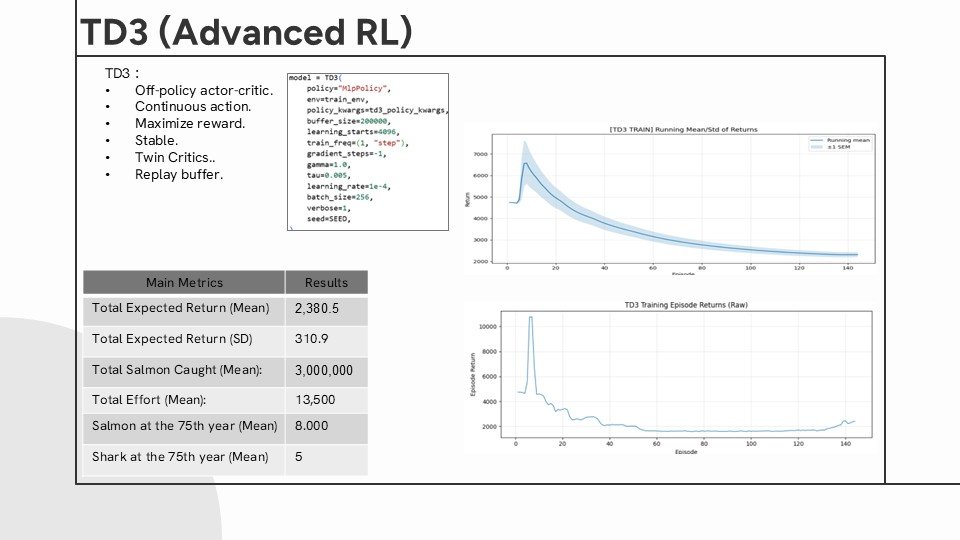
Task: Select the TD3 model code snippet image
Action: pos(368,152)
